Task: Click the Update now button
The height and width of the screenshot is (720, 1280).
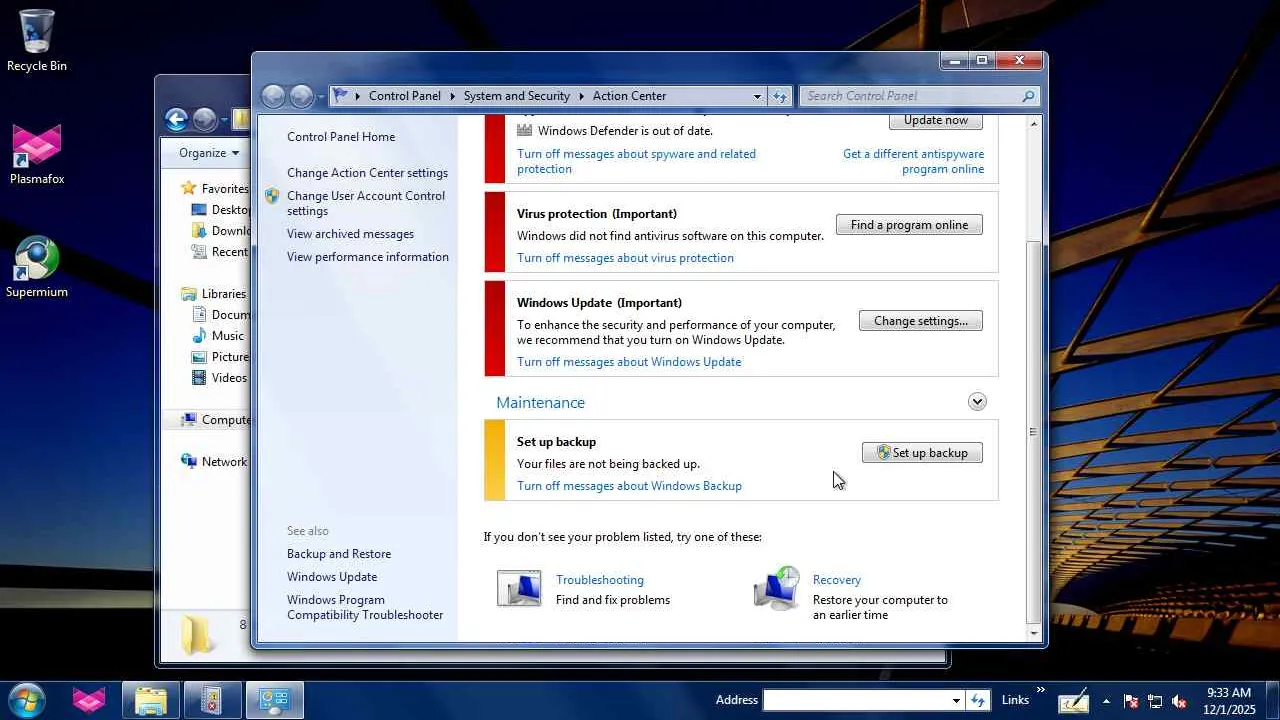Action: [936, 121]
